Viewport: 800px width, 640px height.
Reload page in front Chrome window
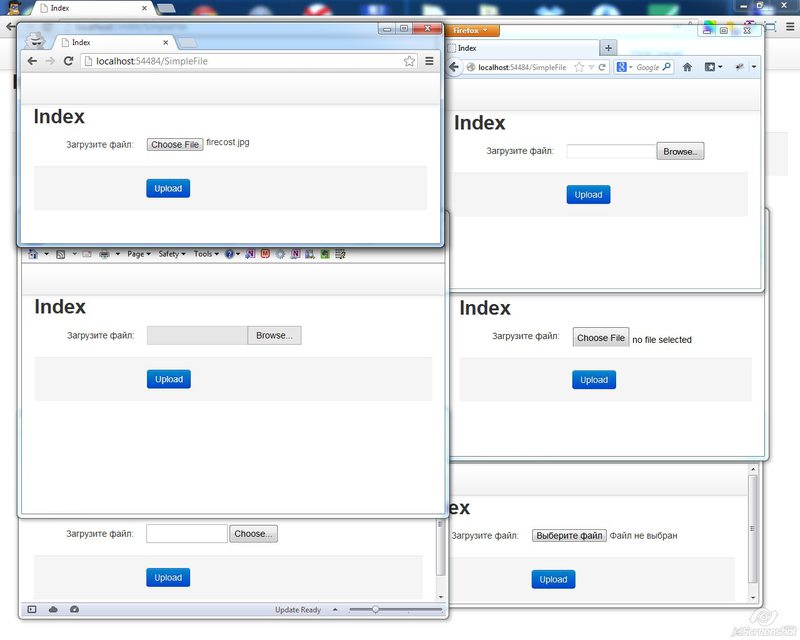point(68,61)
